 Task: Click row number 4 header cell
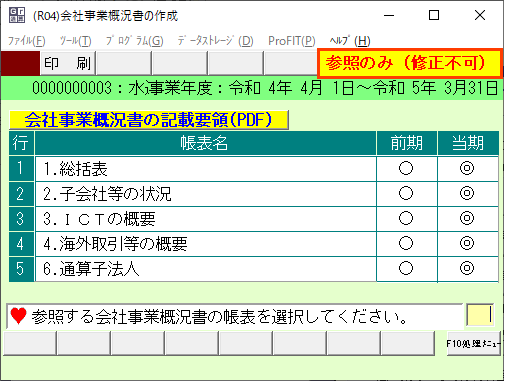[x=21, y=244]
